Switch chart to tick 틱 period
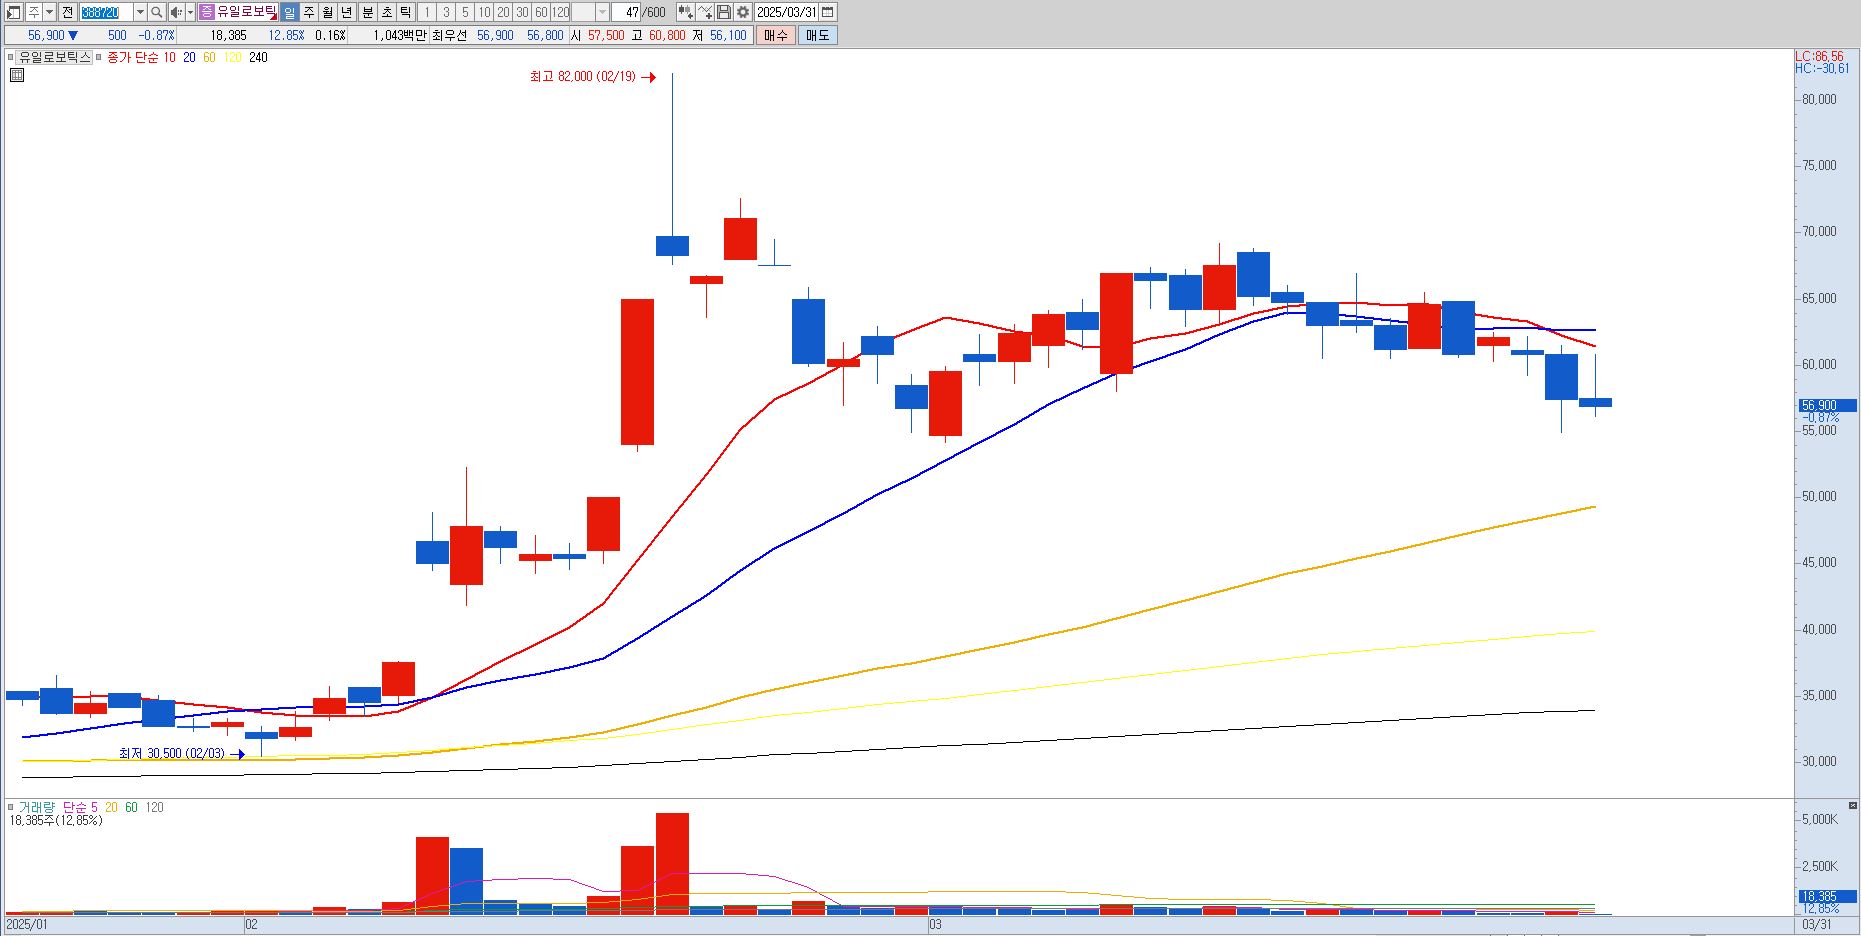This screenshot has width=1861, height=936. coord(405,12)
